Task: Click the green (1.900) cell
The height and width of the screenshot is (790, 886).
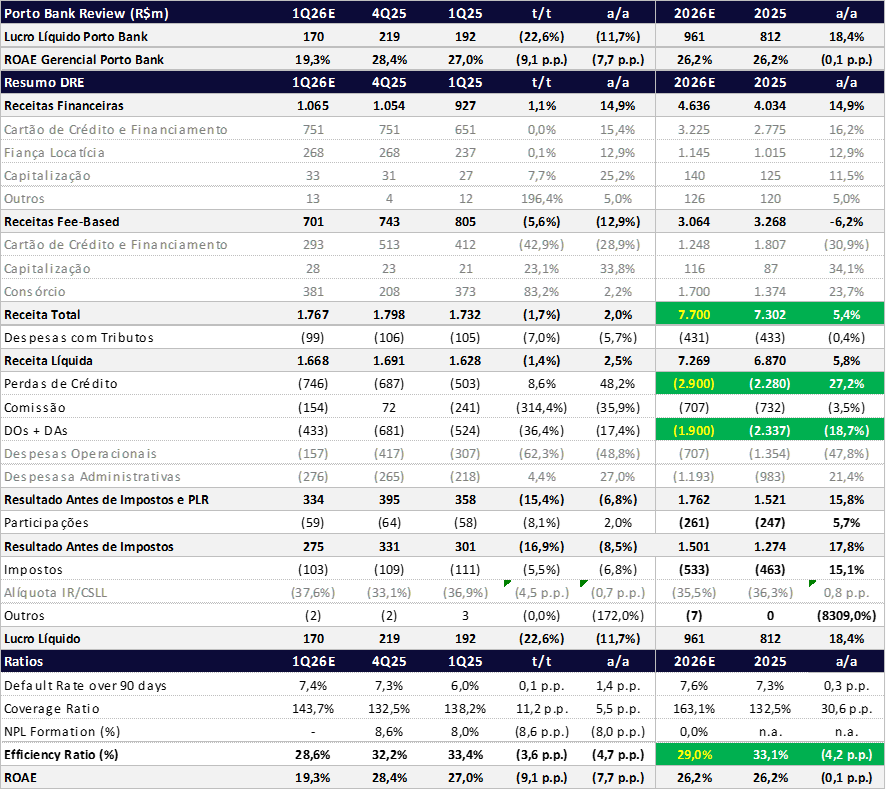Action: pos(693,430)
